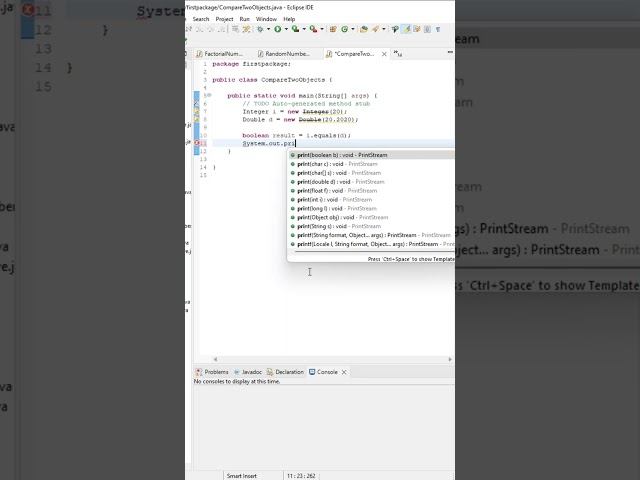Viewport: 640px width, 480px height.
Task: Click the cursor position 11 : 23 : 262
Action: [x=301, y=476]
